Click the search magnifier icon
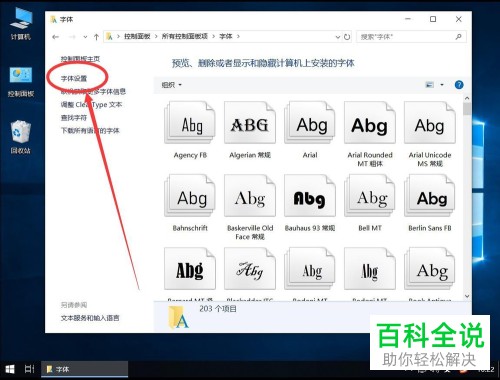This screenshot has height=380, width=500. 459,37
